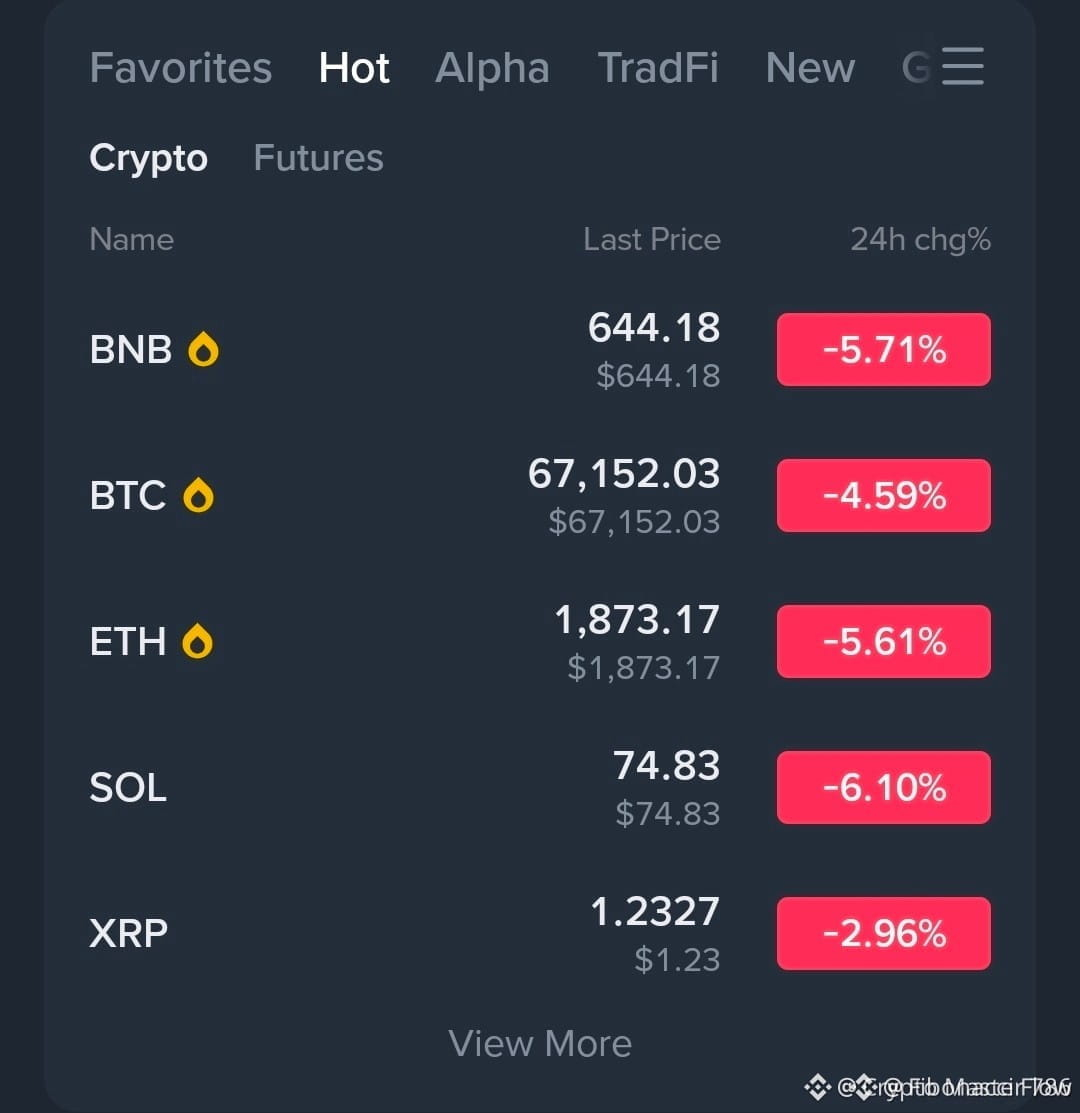Open the BTC price 67,152.03 row
Screen dimensions: 1080x1113
[540, 495]
